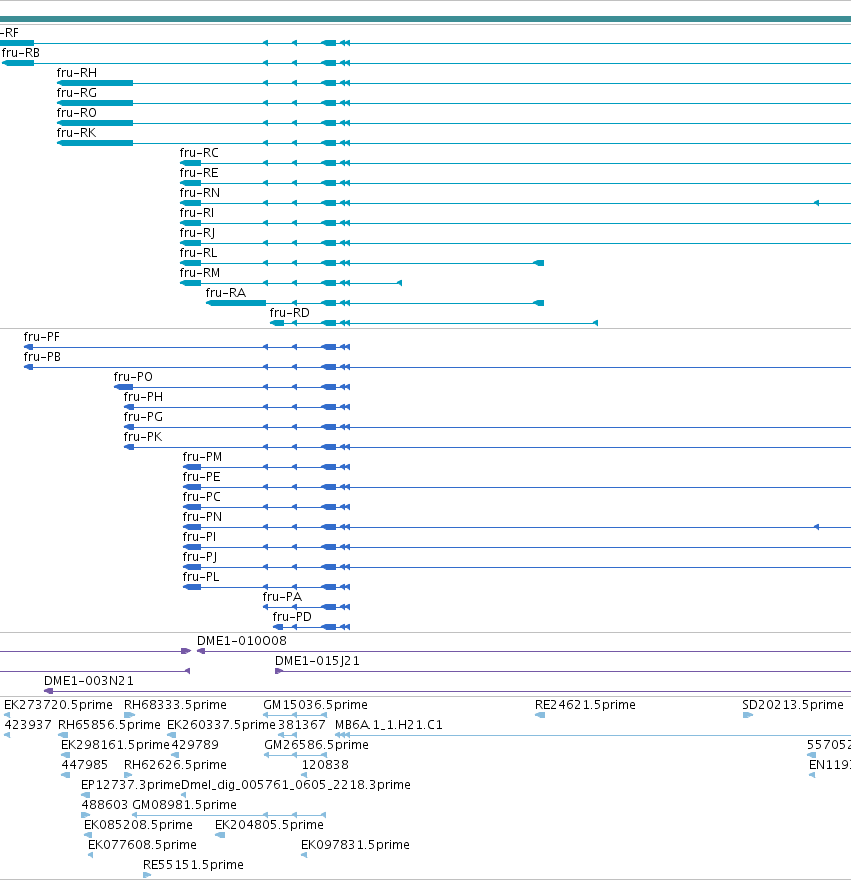Click the fru-RM transcript label
Viewport: 851px width, 880px height.
pyautogui.click(x=200, y=273)
